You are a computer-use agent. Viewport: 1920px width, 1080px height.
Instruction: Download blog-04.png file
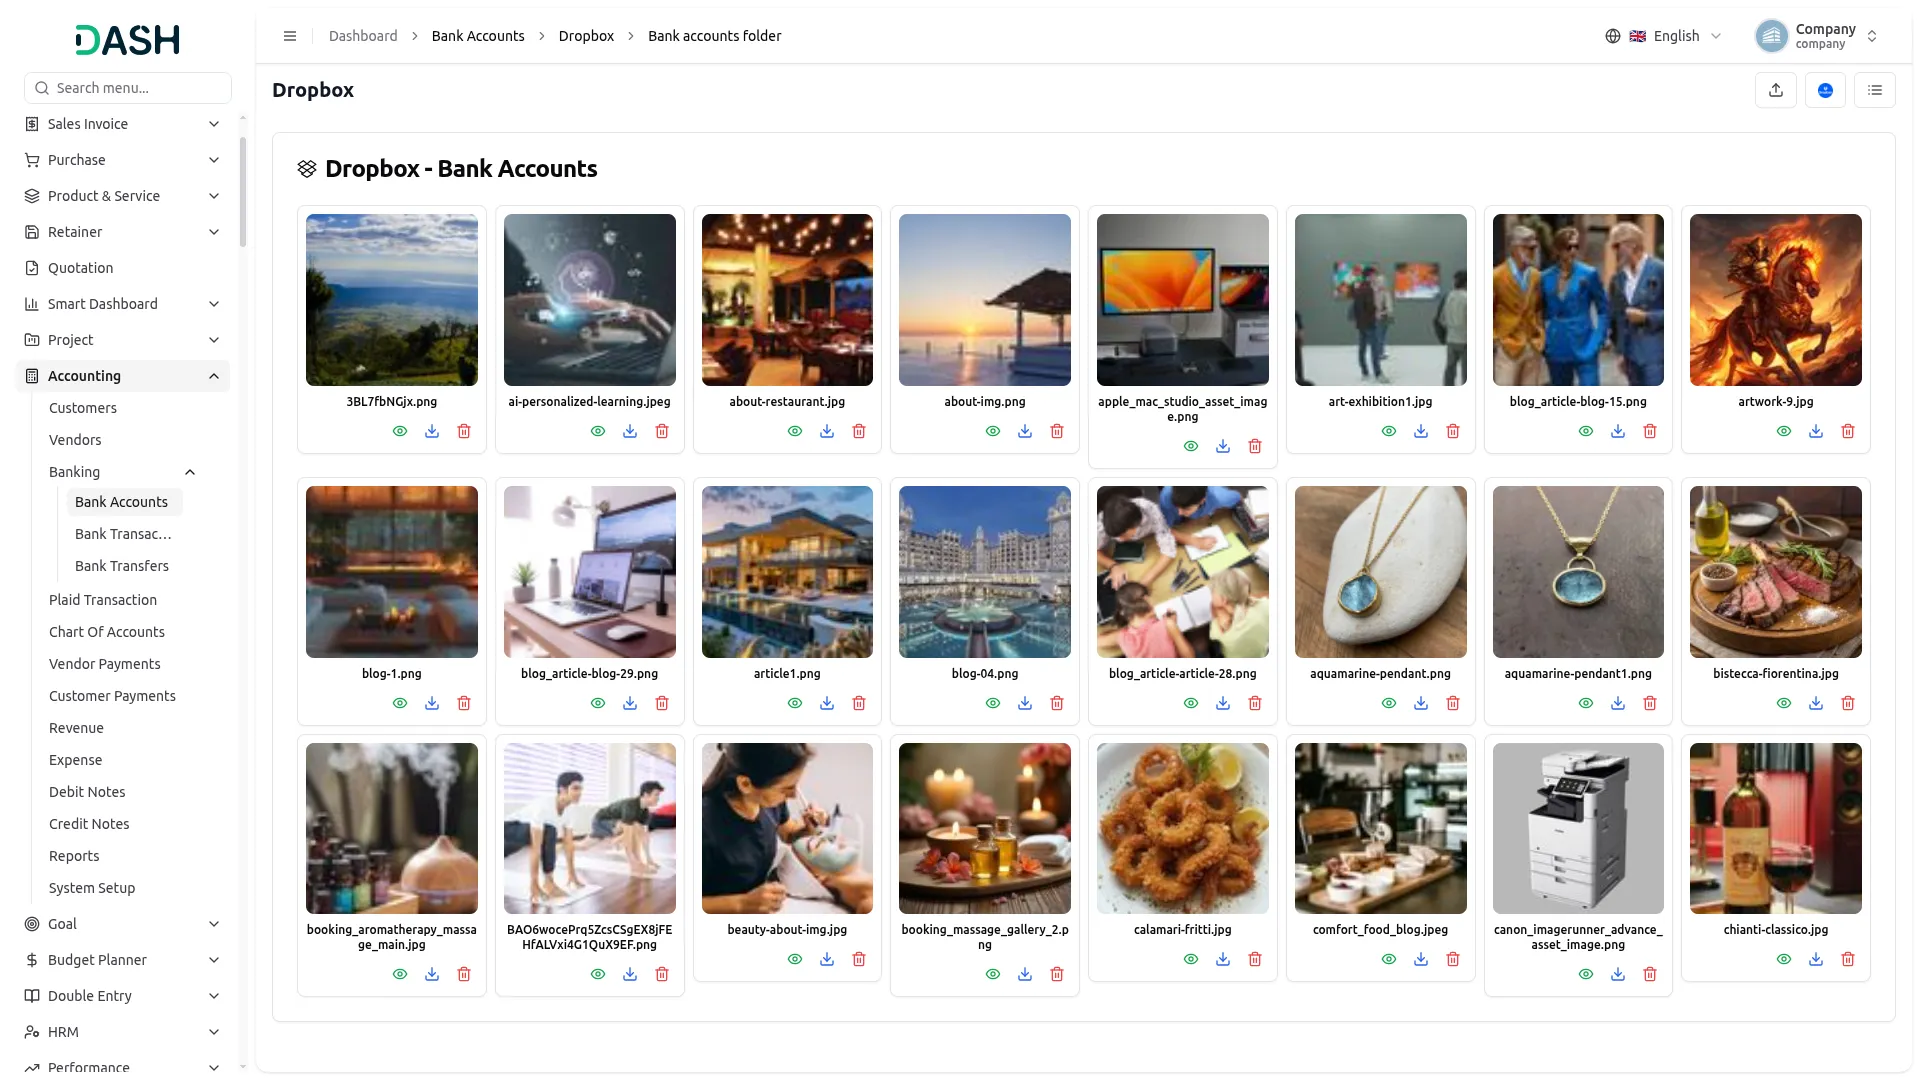coord(1025,703)
